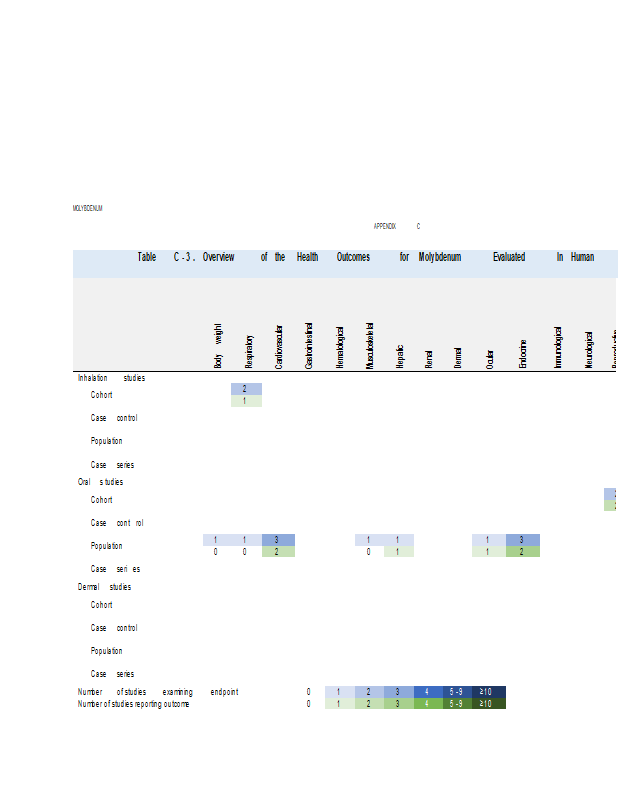Select Cohort under Inhalation studies

102,395
